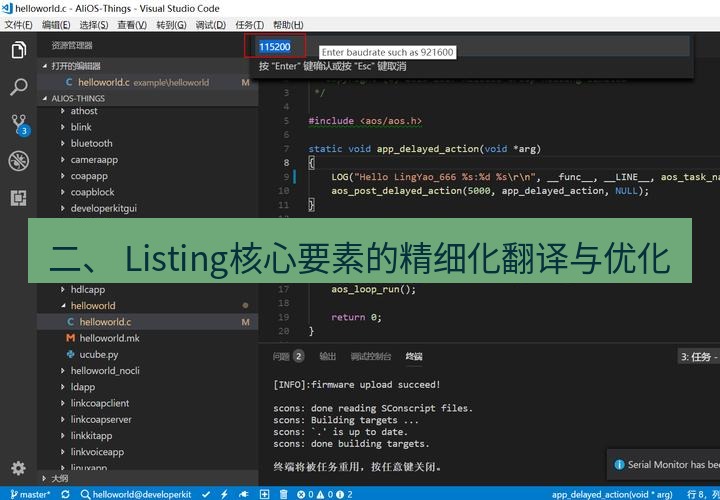The width and height of the screenshot is (720, 500).
Task: Switch to the 问题 panel tab
Action: coord(288,356)
